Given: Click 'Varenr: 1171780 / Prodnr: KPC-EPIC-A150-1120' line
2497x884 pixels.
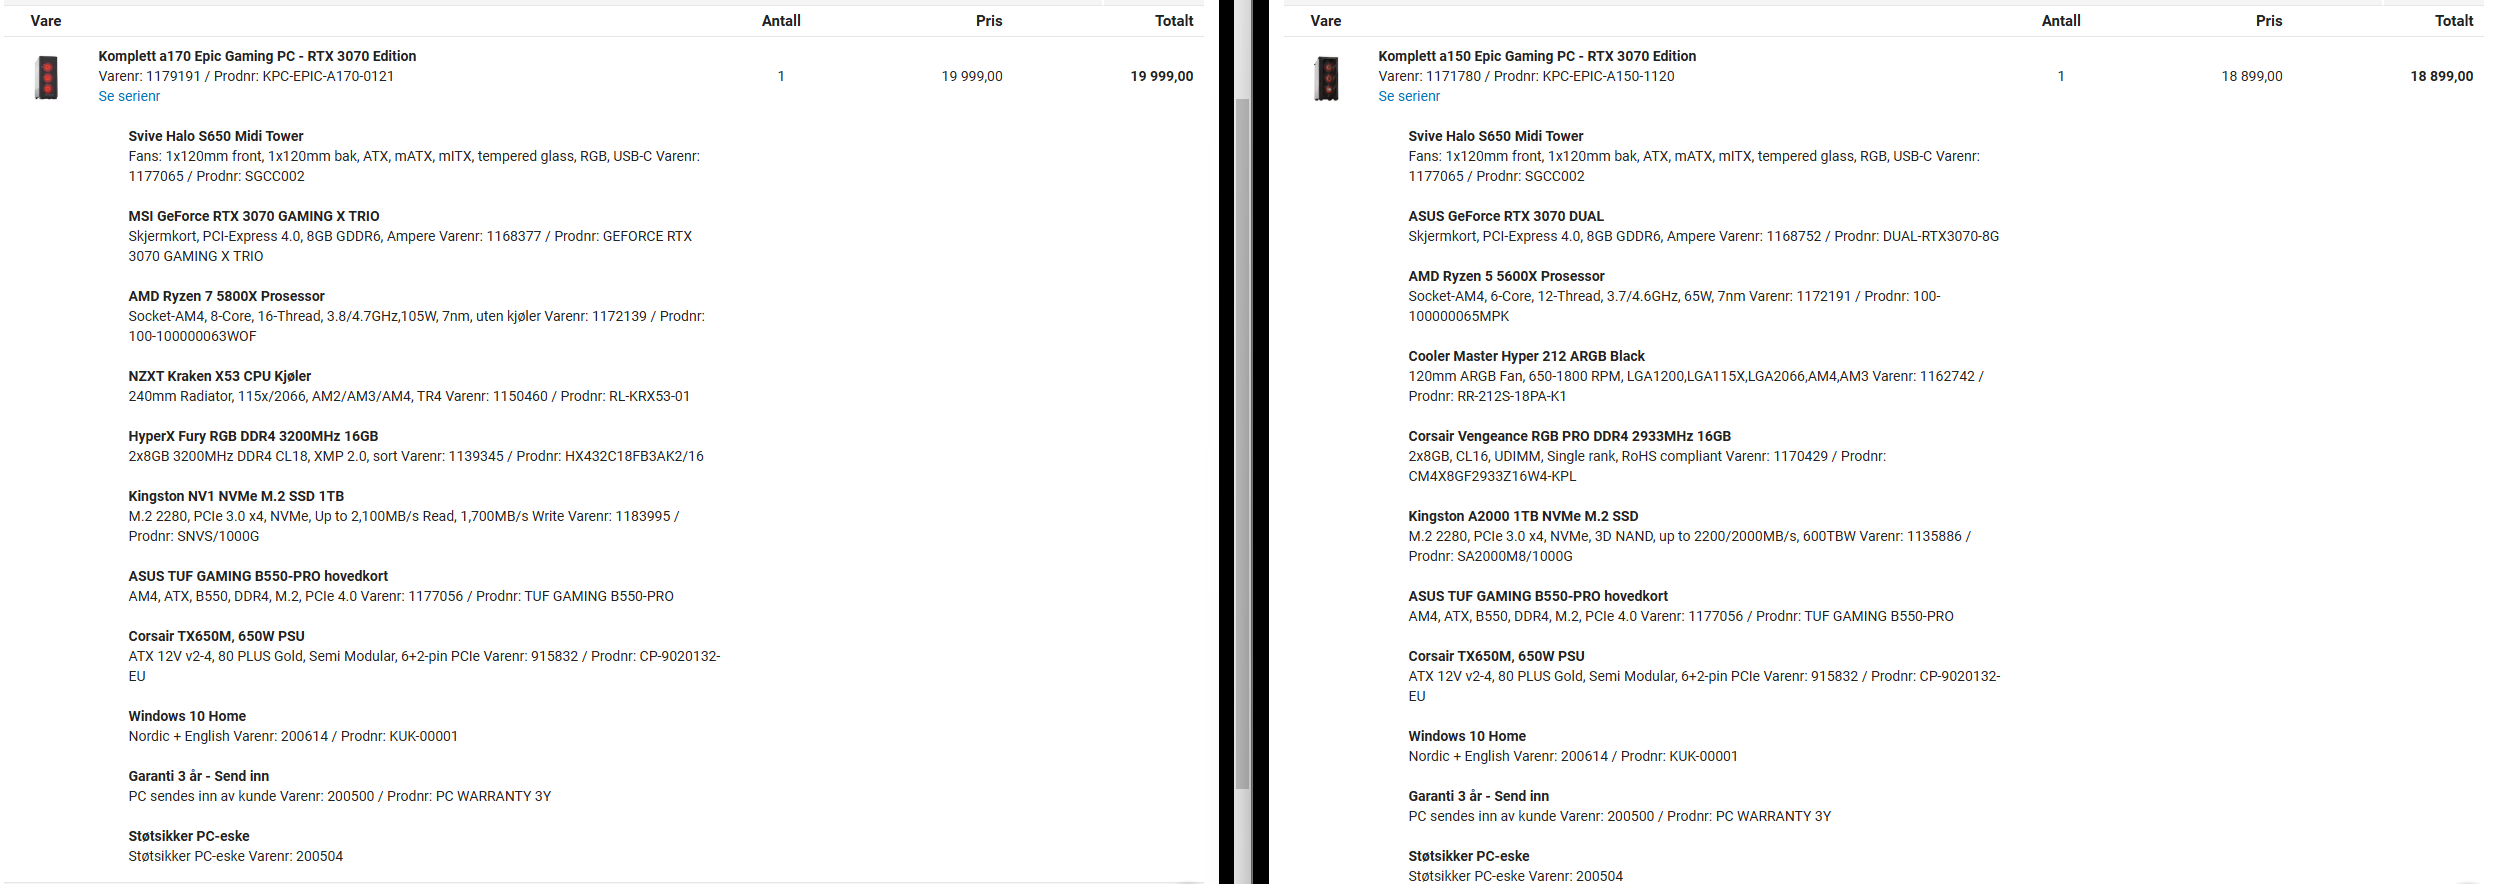Looking at the screenshot, I should click(1526, 76).
